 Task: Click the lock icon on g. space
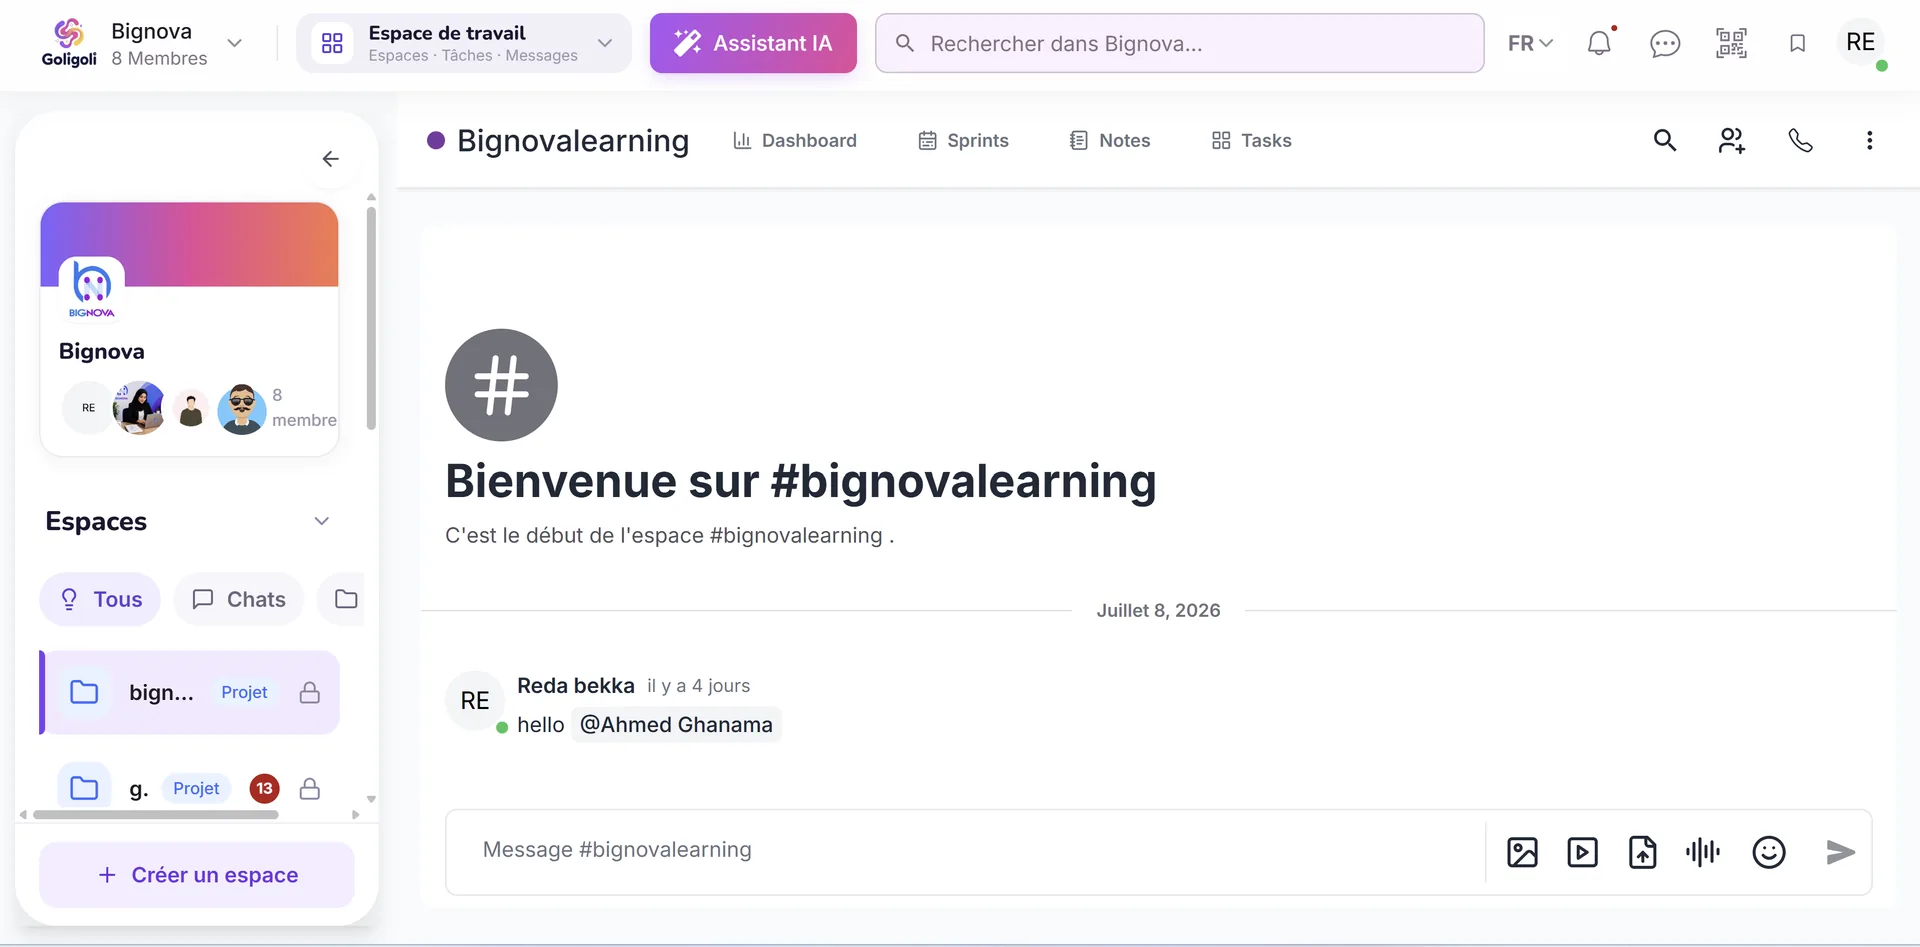tap(310, 788)
